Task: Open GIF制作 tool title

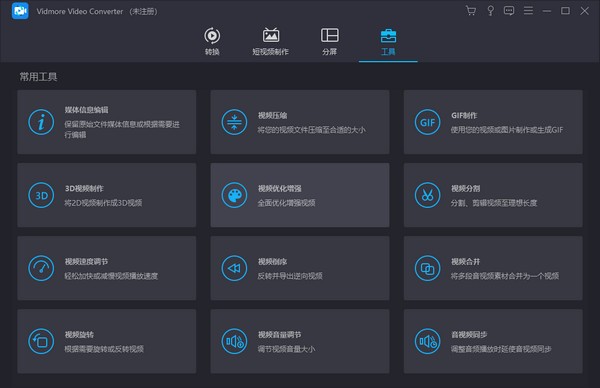Action: [x=464, y=115]
